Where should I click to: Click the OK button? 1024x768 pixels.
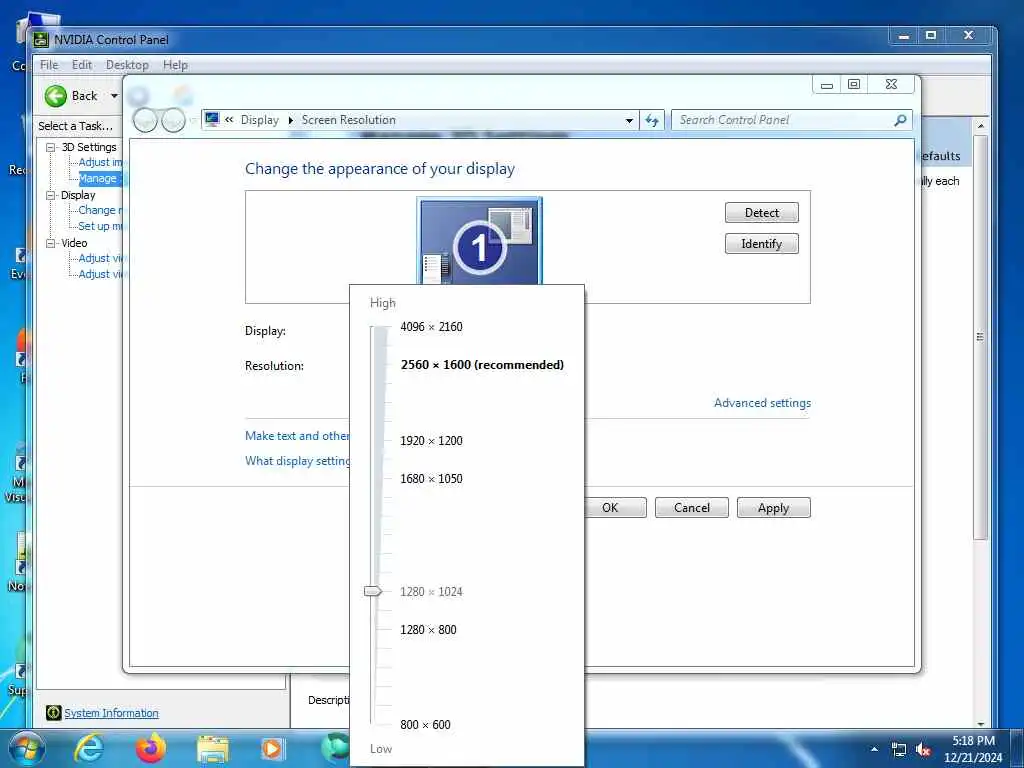pyautogui.click(x=615, y=508)
